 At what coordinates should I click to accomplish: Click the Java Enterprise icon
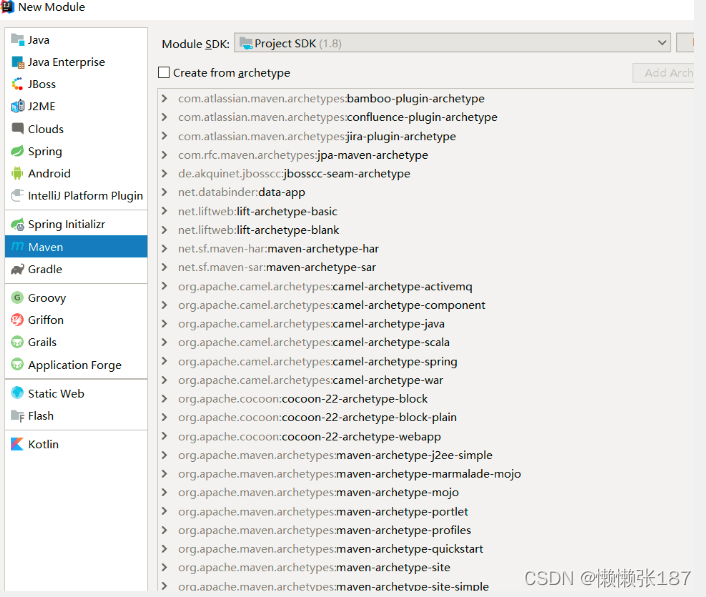pyautogui.click(x=18, y=62)
